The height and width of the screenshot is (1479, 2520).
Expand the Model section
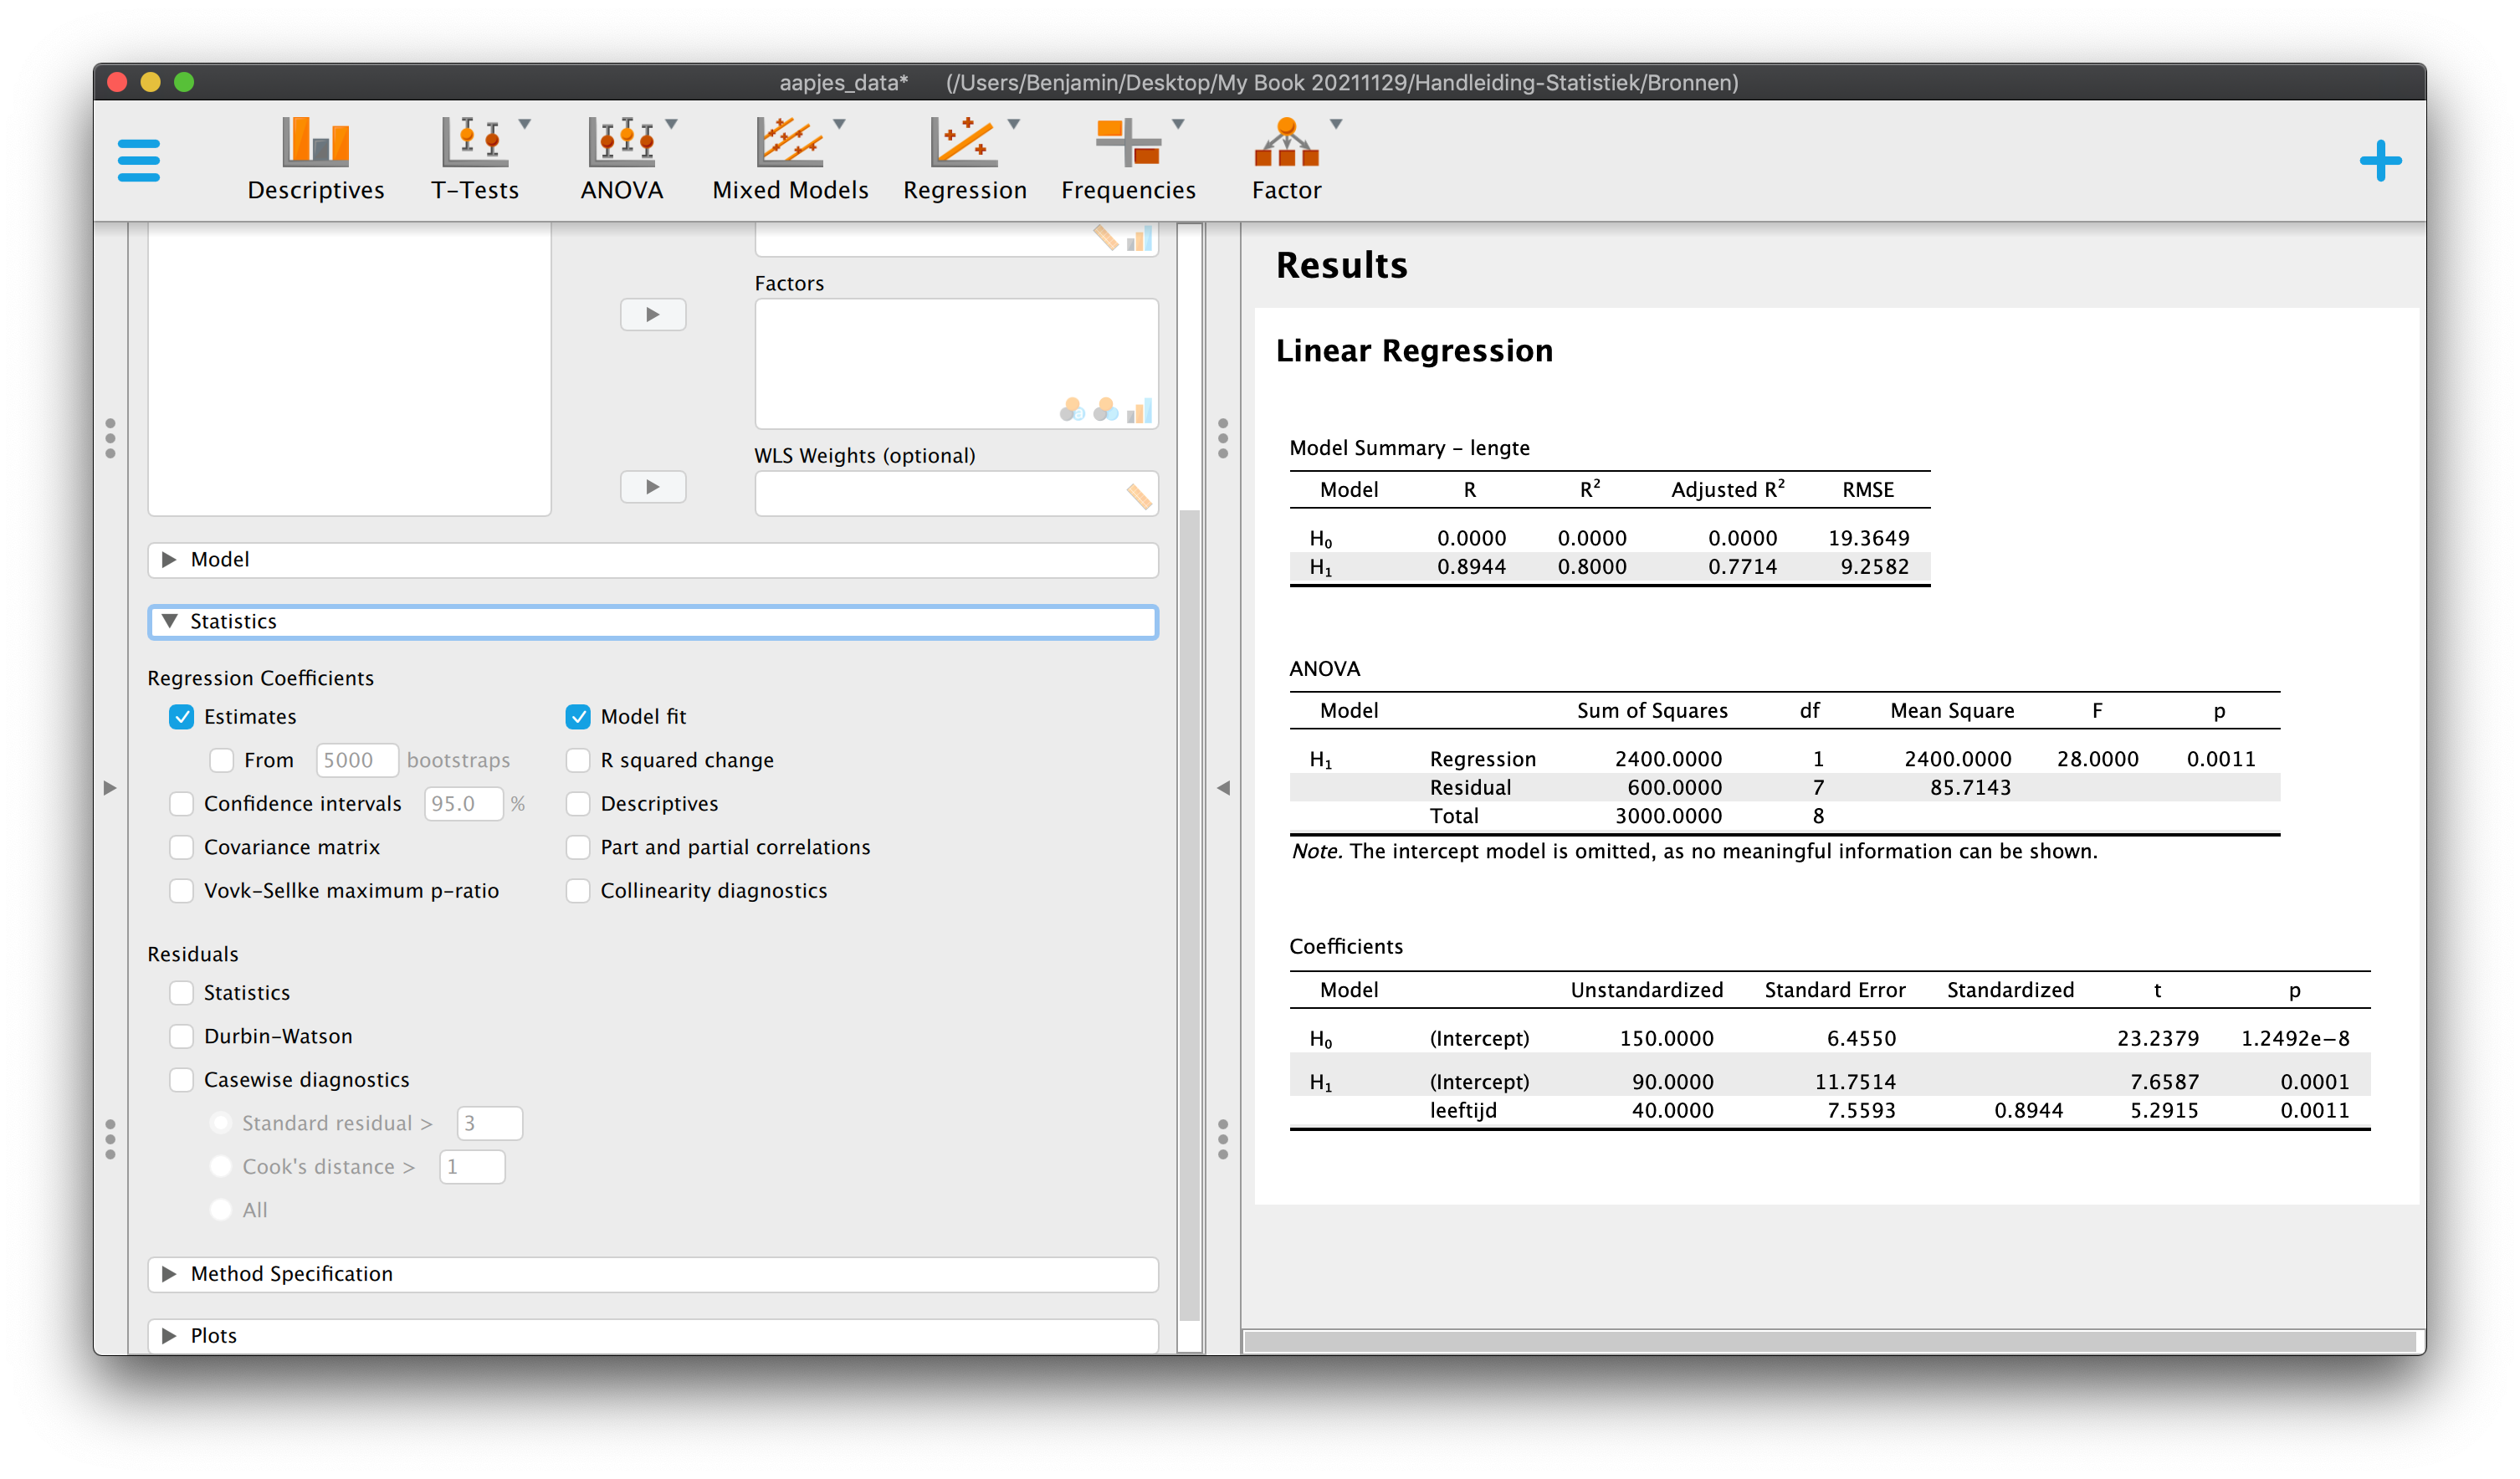[653, 560]
